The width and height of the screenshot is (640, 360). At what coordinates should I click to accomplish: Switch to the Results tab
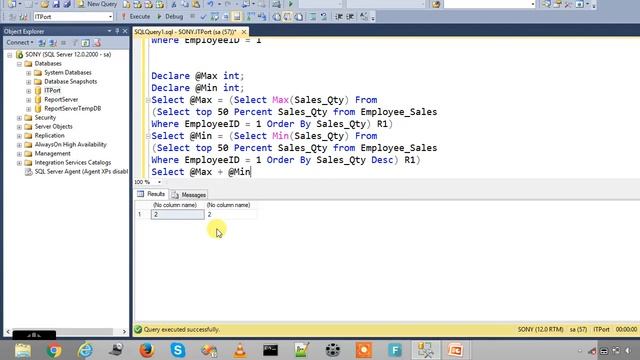[x=151, y=194]
